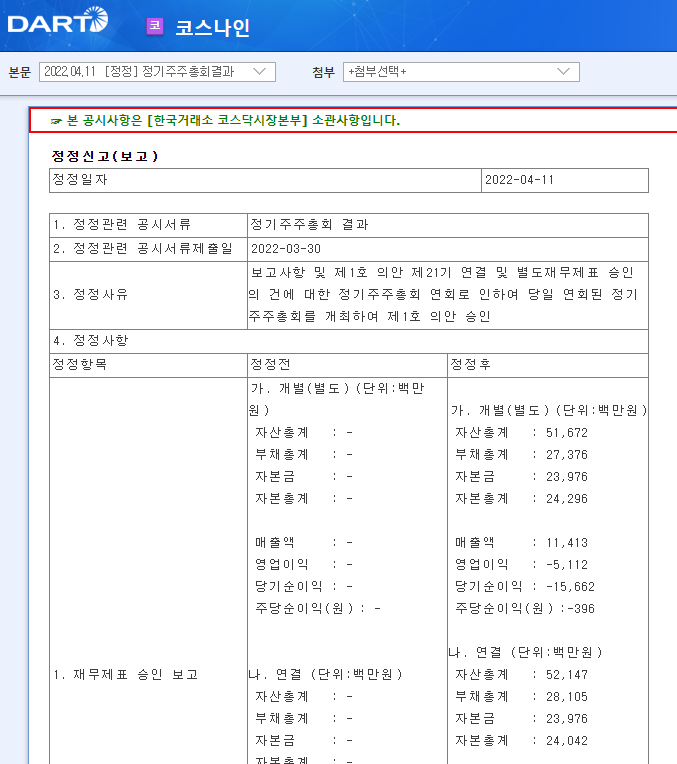Select consolidated 부채총계 value 28,105

(x=567, y=697)
